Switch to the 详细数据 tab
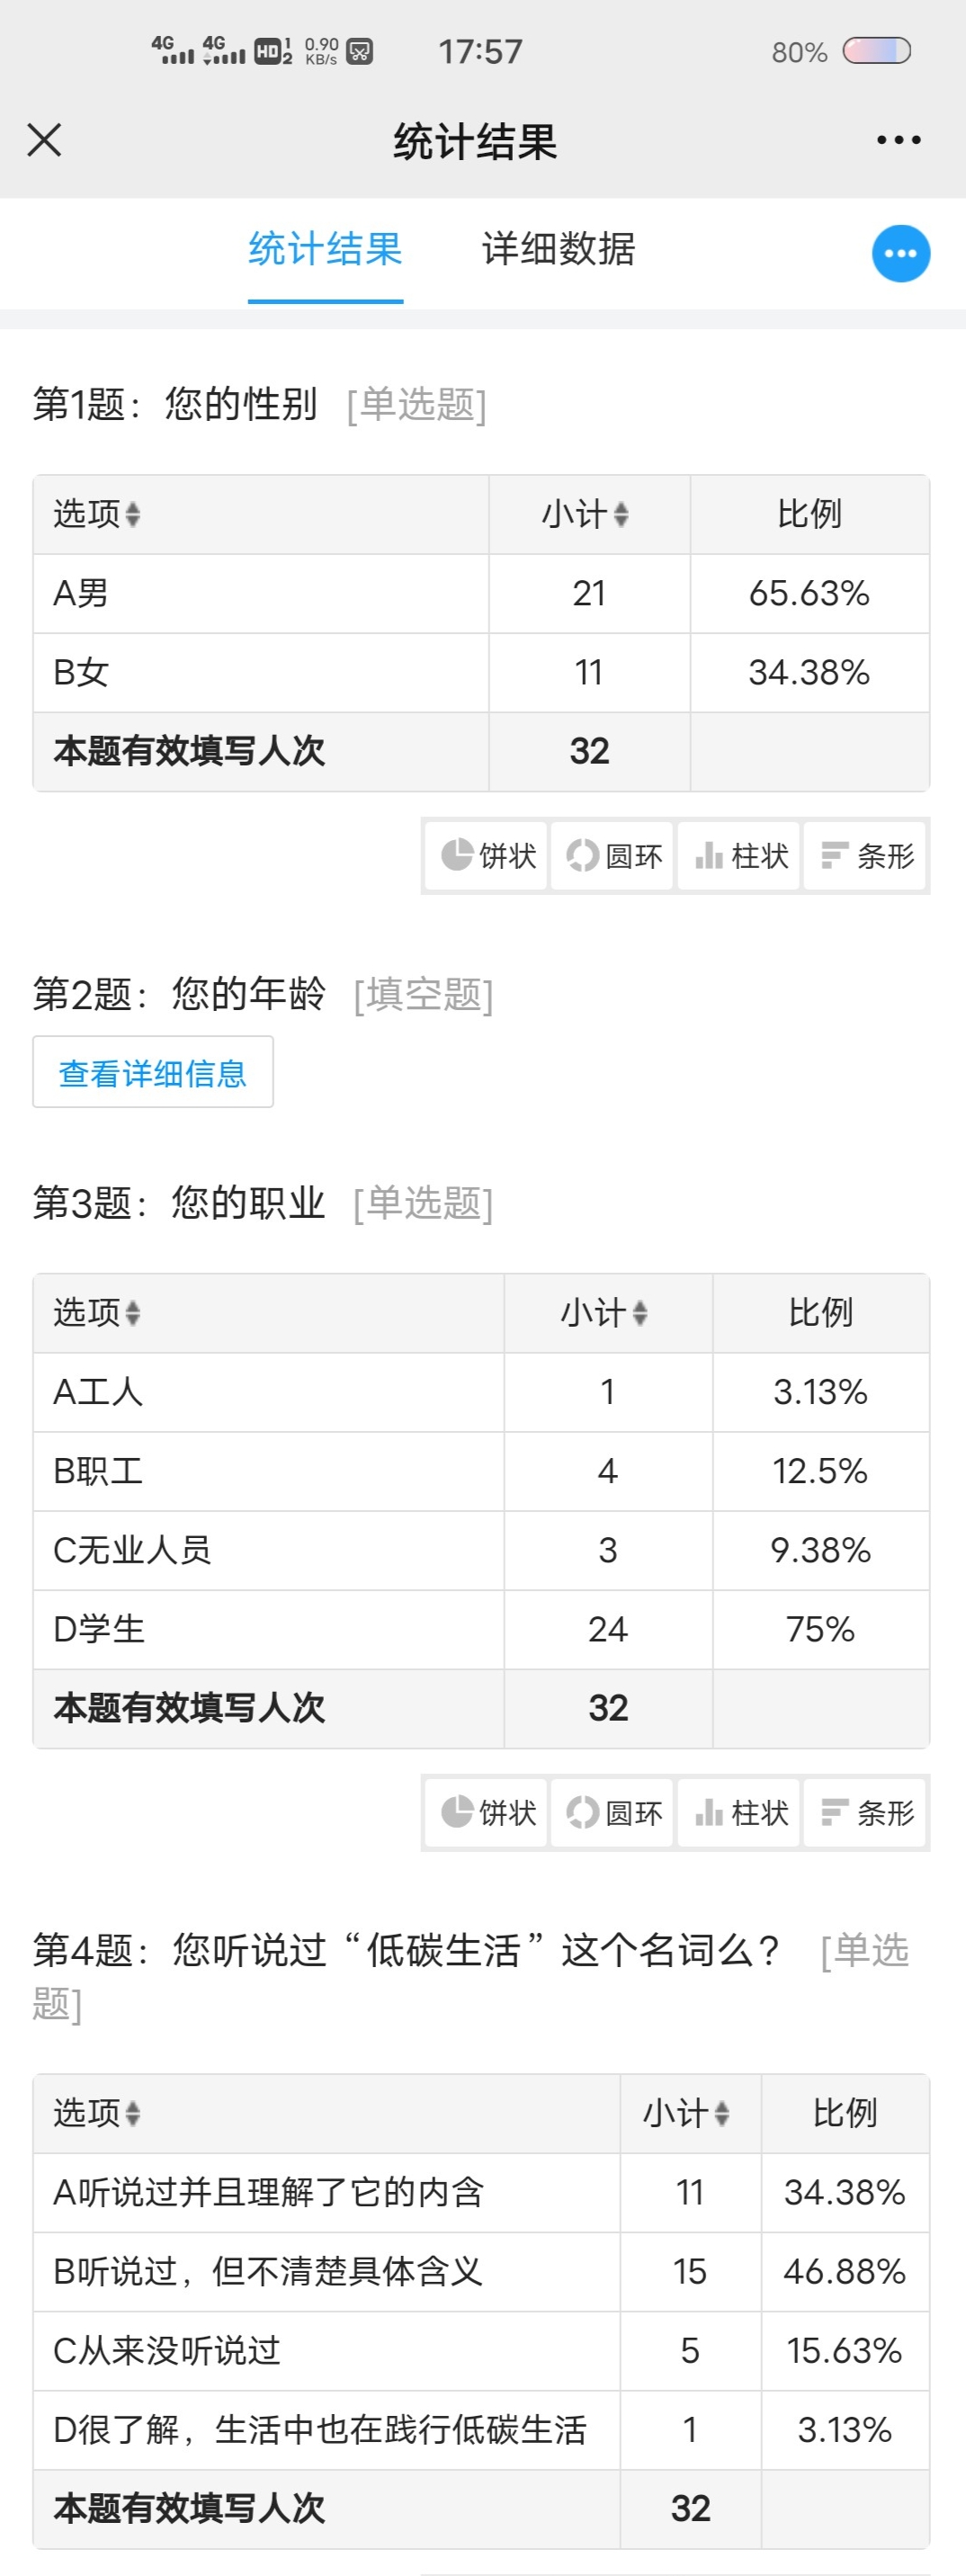This screenshot has width=966, height=2576. [x=558, y=249]
